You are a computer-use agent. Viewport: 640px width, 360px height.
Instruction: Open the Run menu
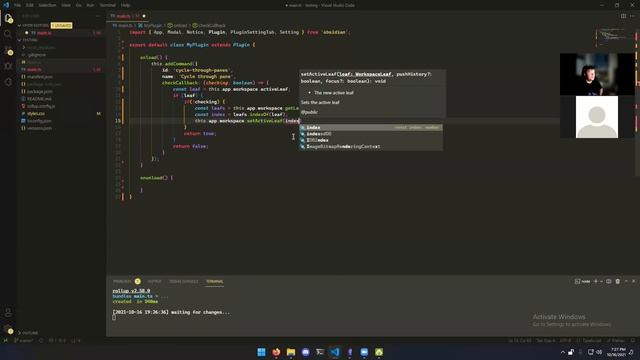tap(91, 5)
